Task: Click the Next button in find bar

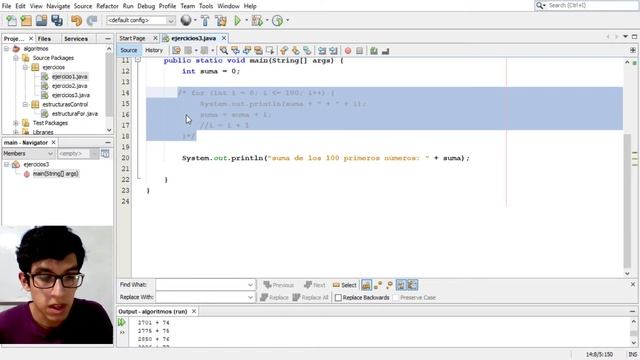Action: (314, 285)
